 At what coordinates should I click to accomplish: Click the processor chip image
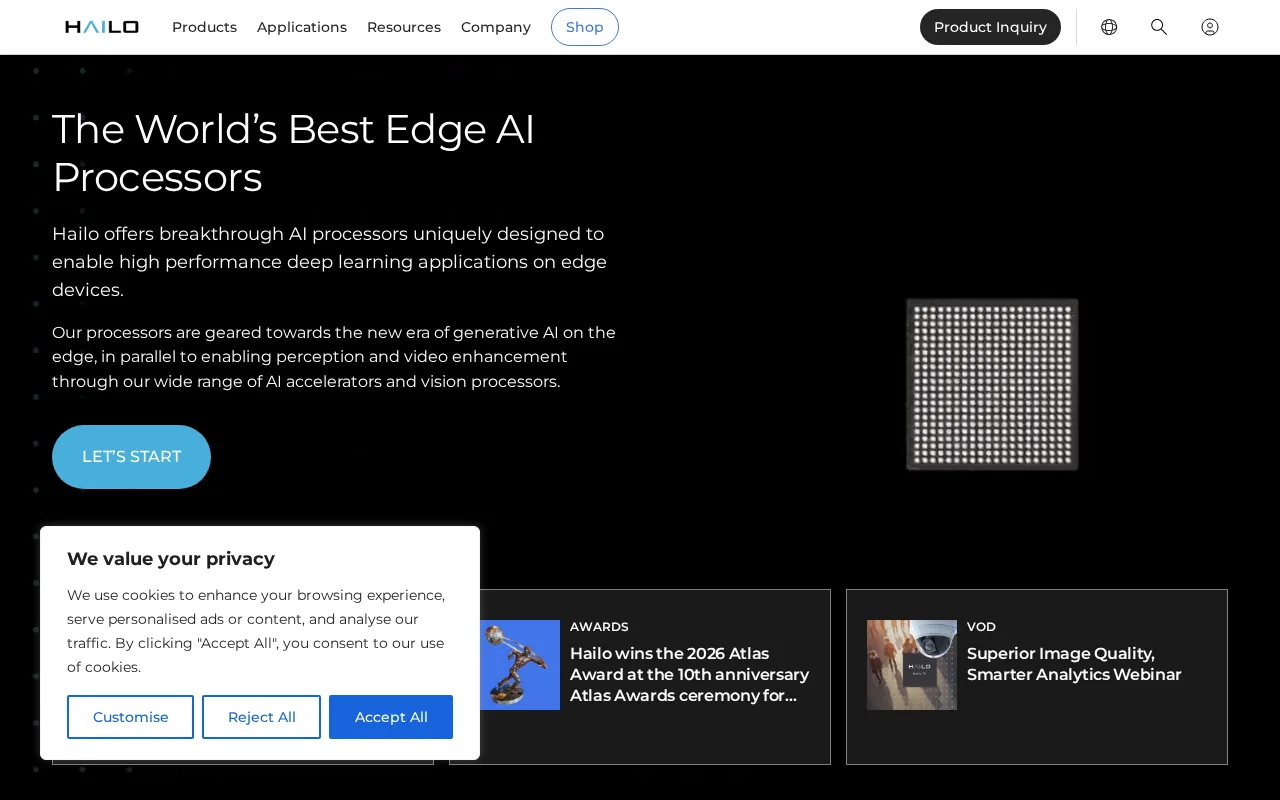pos(992,384)
